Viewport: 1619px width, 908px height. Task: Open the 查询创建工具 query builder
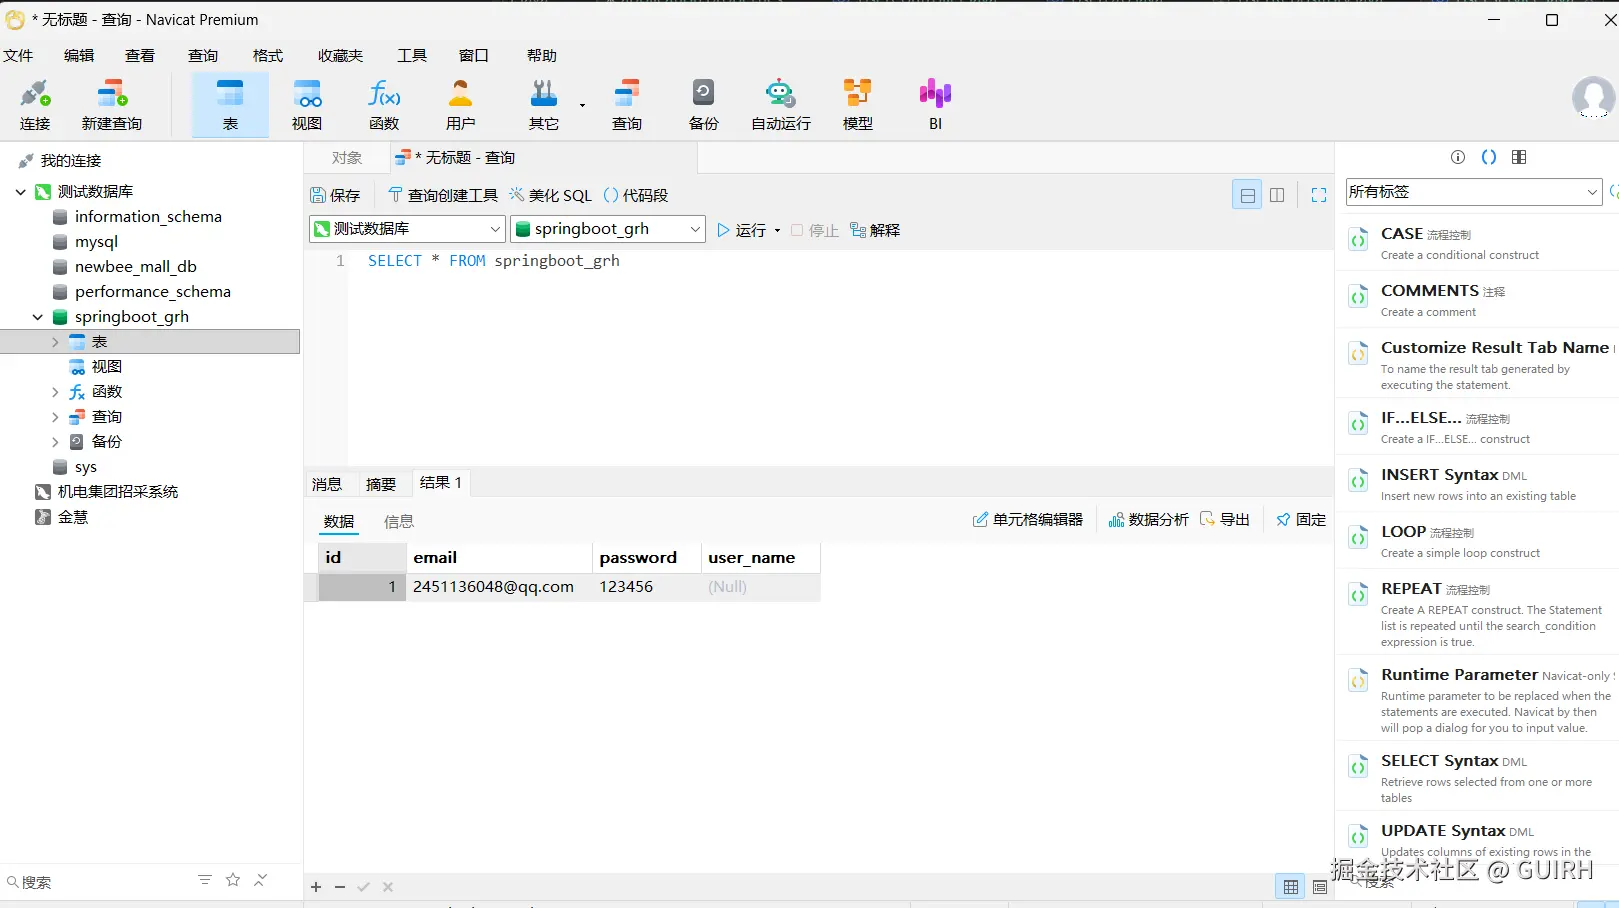tap(442, 195)
